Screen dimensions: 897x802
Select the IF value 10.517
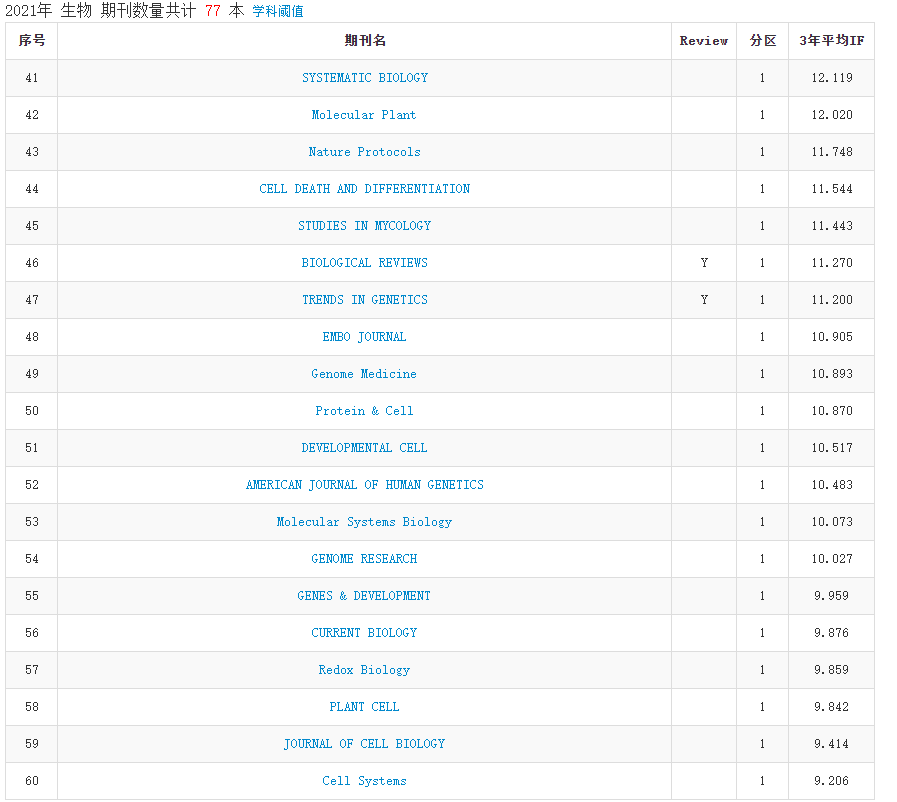pyautogui.click(x=832, y=448)
